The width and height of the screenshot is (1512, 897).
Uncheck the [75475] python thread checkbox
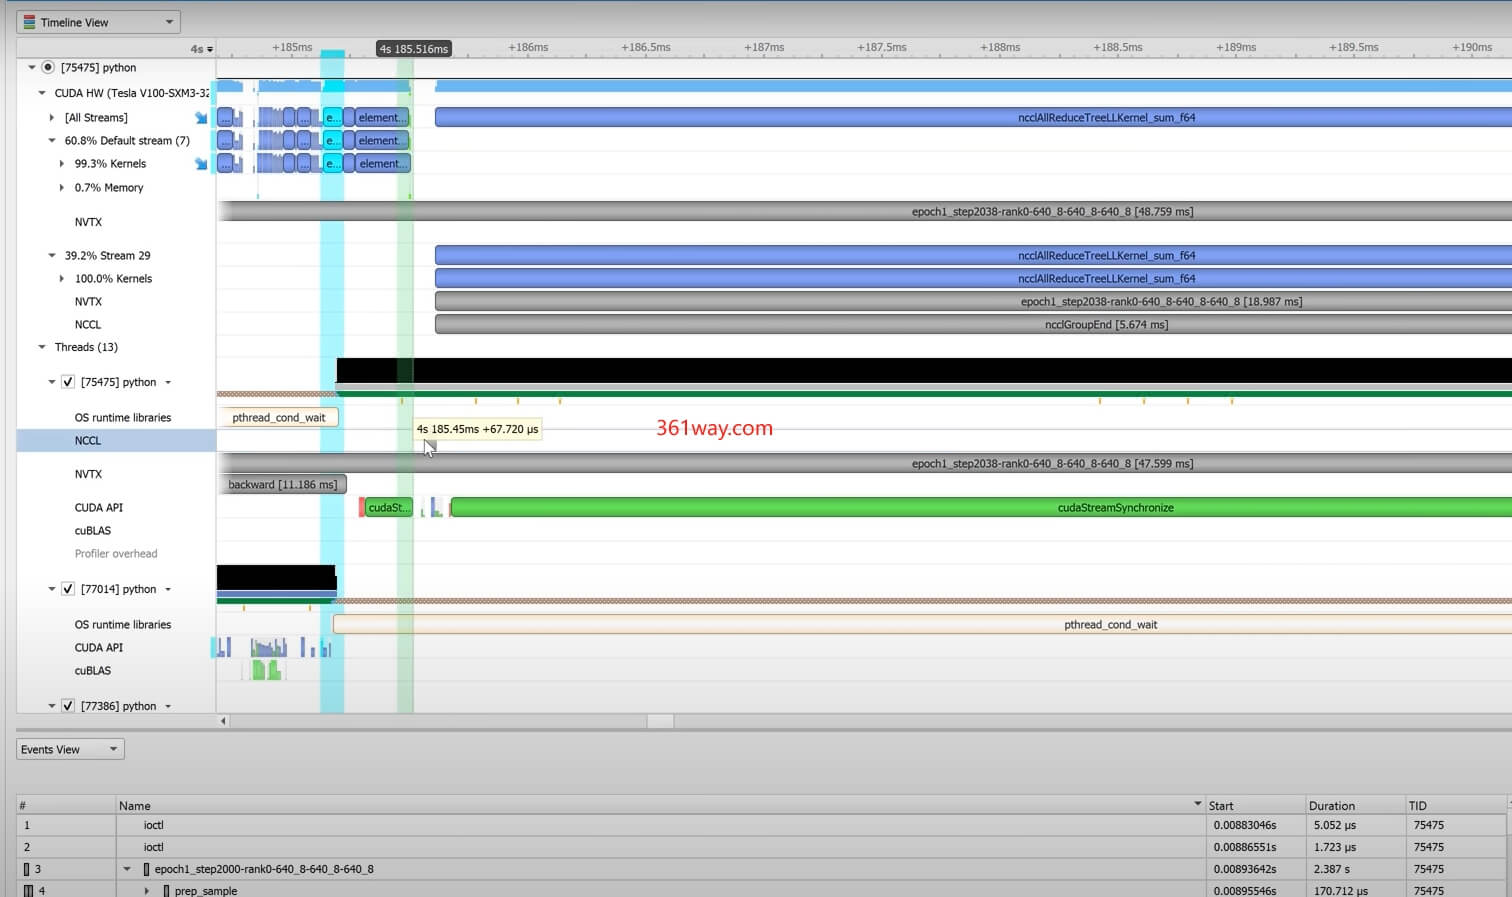[68, 382]
